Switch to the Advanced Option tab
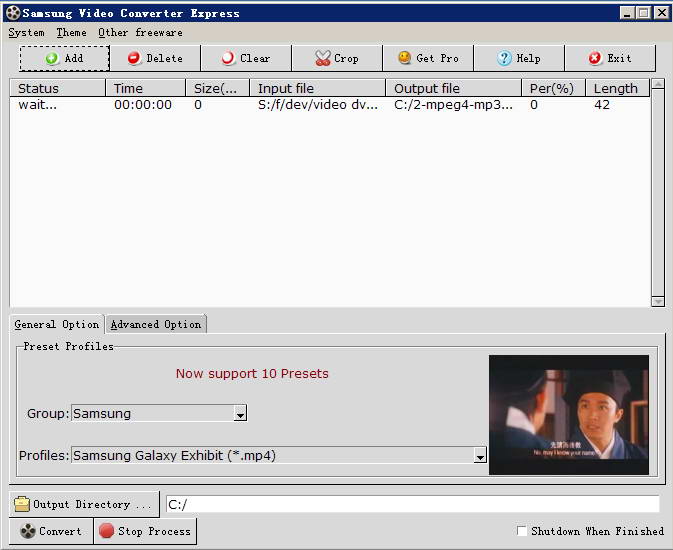This screenshot has height=550, width=673. coord(156,324)
